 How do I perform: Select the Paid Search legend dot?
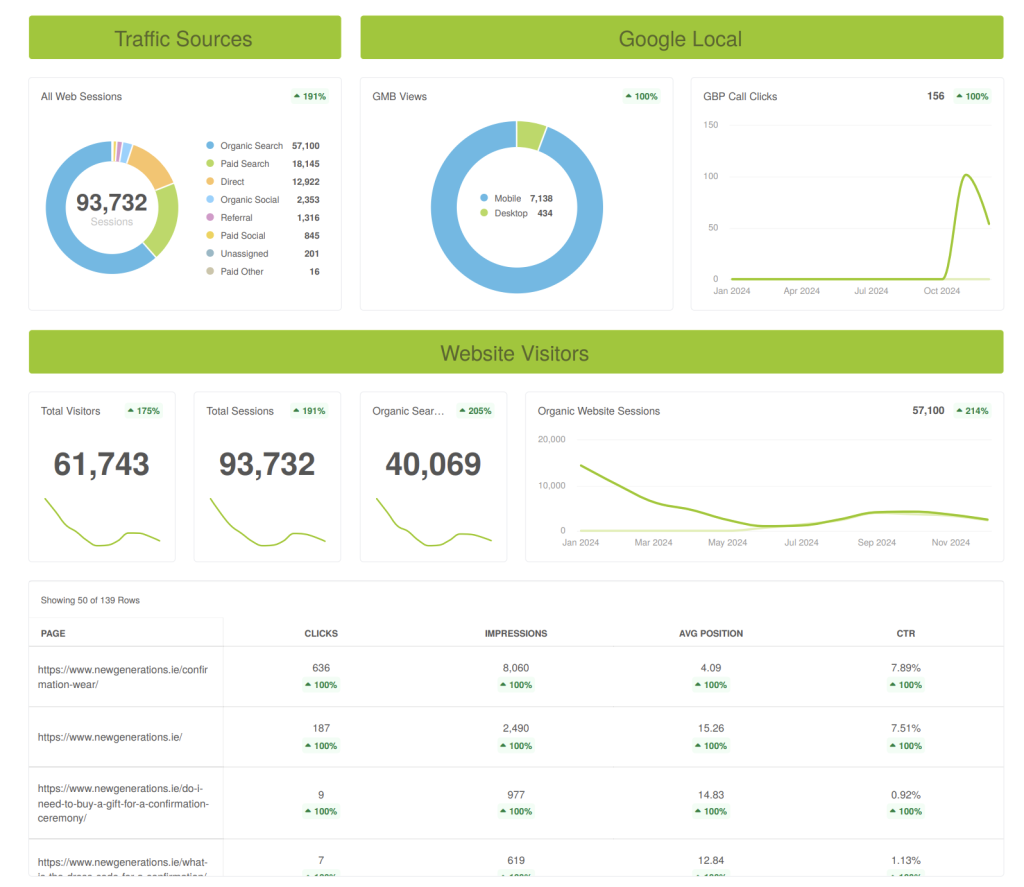point(210,163)
